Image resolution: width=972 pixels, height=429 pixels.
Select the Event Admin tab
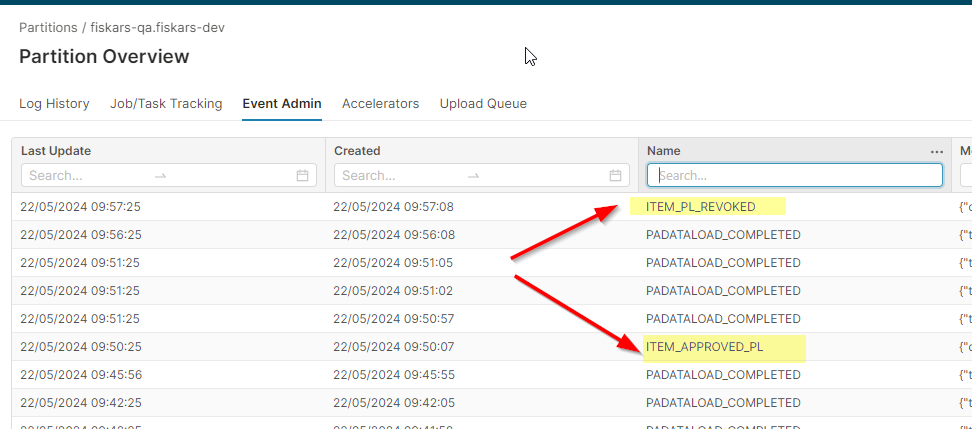282,104
